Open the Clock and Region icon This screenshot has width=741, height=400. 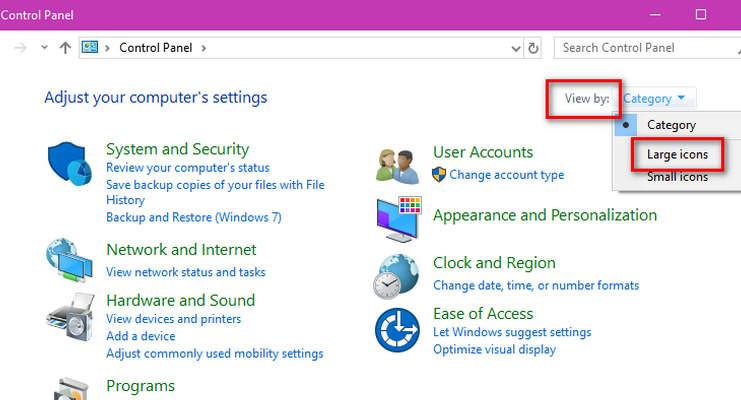[396, 277]
